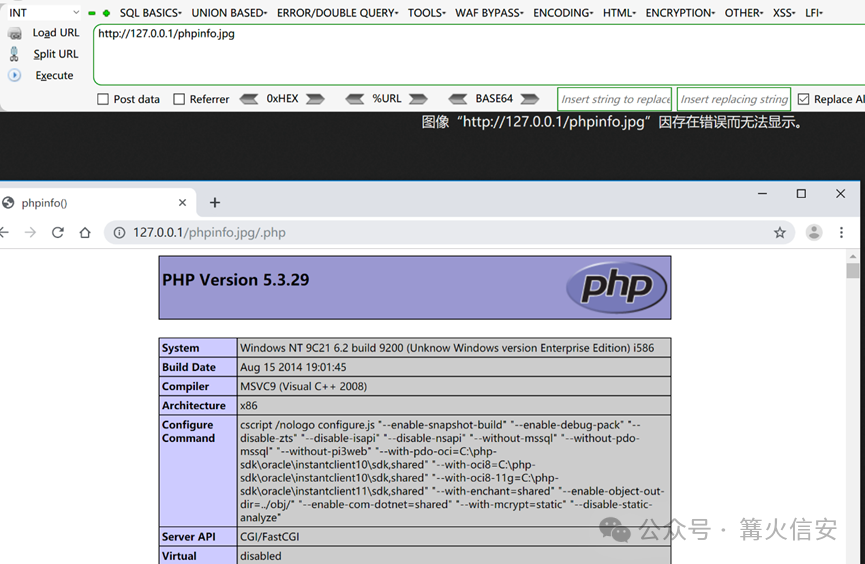865x564 pixels.
Task: Bookmark this page with the star icon
Action: (x=779, y=232)
